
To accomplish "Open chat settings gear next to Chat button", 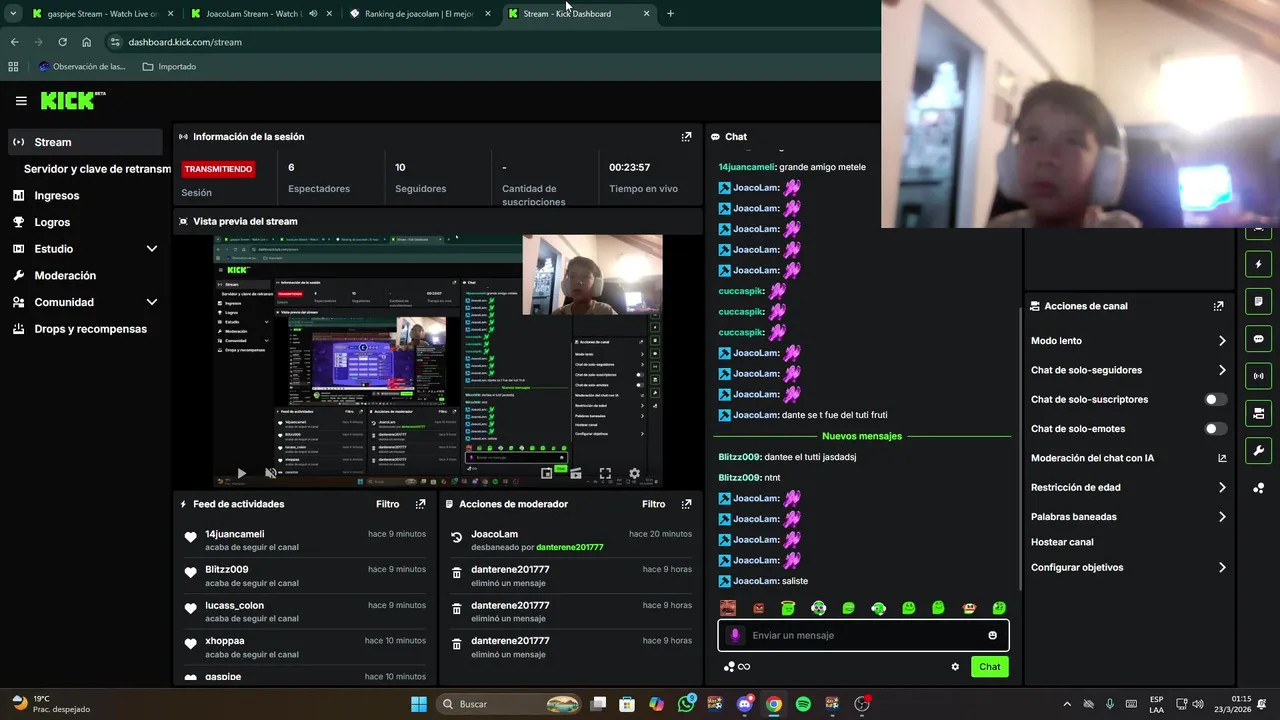I will [955, 667].
